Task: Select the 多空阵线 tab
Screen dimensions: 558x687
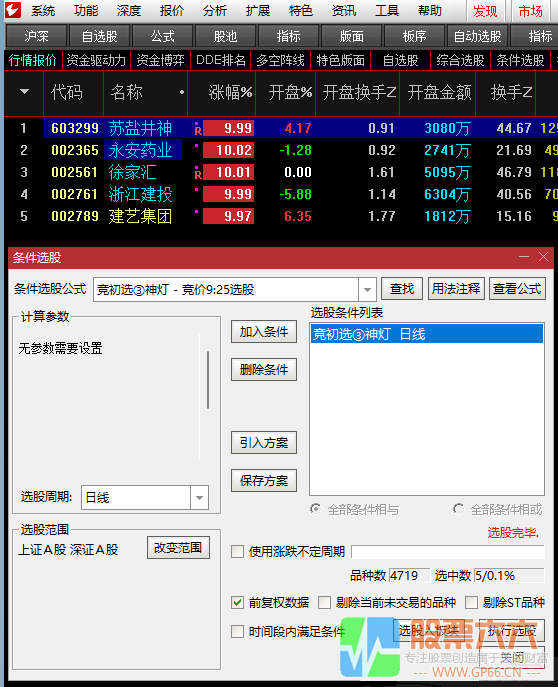Action: 280,60
